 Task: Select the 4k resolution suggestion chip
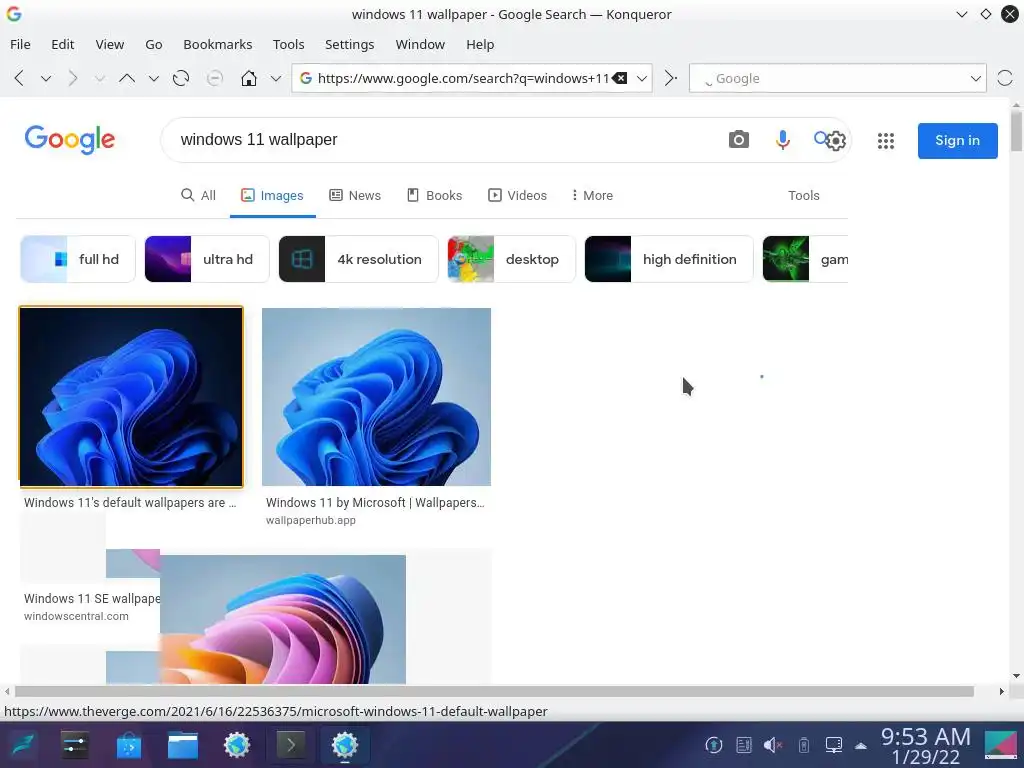coord(358,259)
